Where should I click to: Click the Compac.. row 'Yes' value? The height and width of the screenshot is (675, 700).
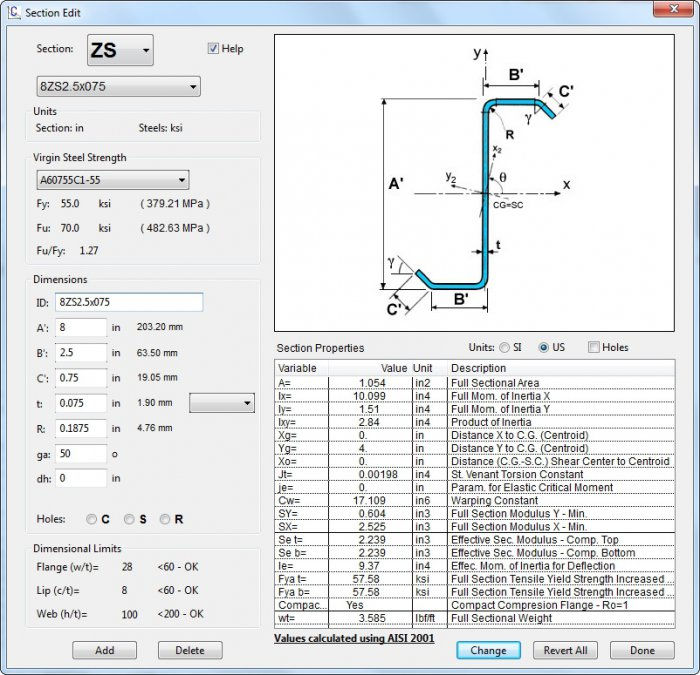354,605
